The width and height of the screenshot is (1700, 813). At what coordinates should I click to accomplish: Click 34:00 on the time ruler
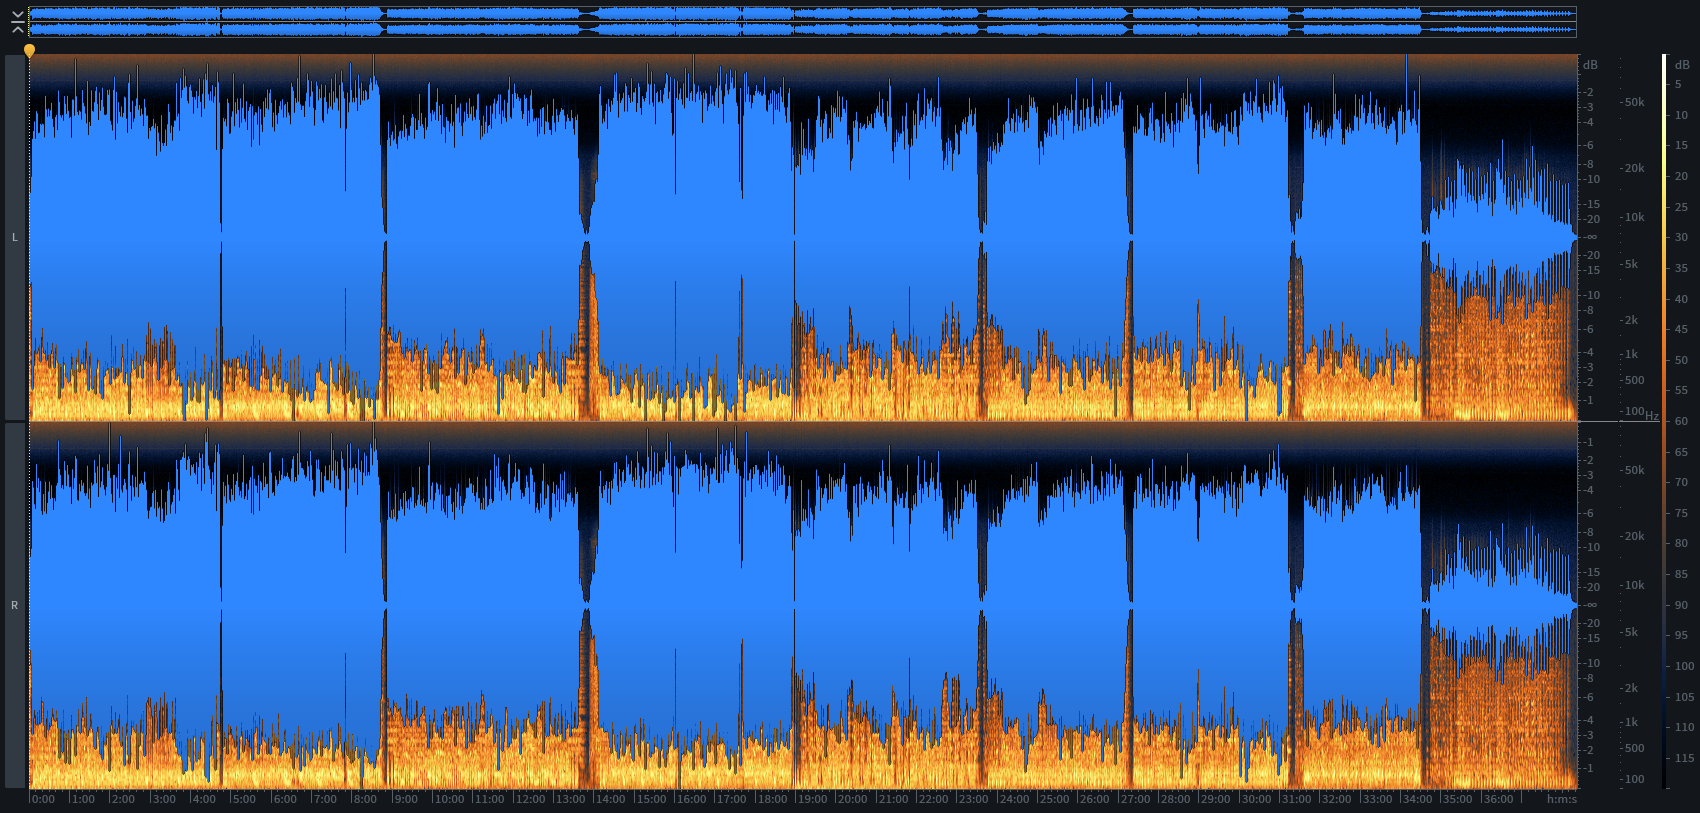1417,799
